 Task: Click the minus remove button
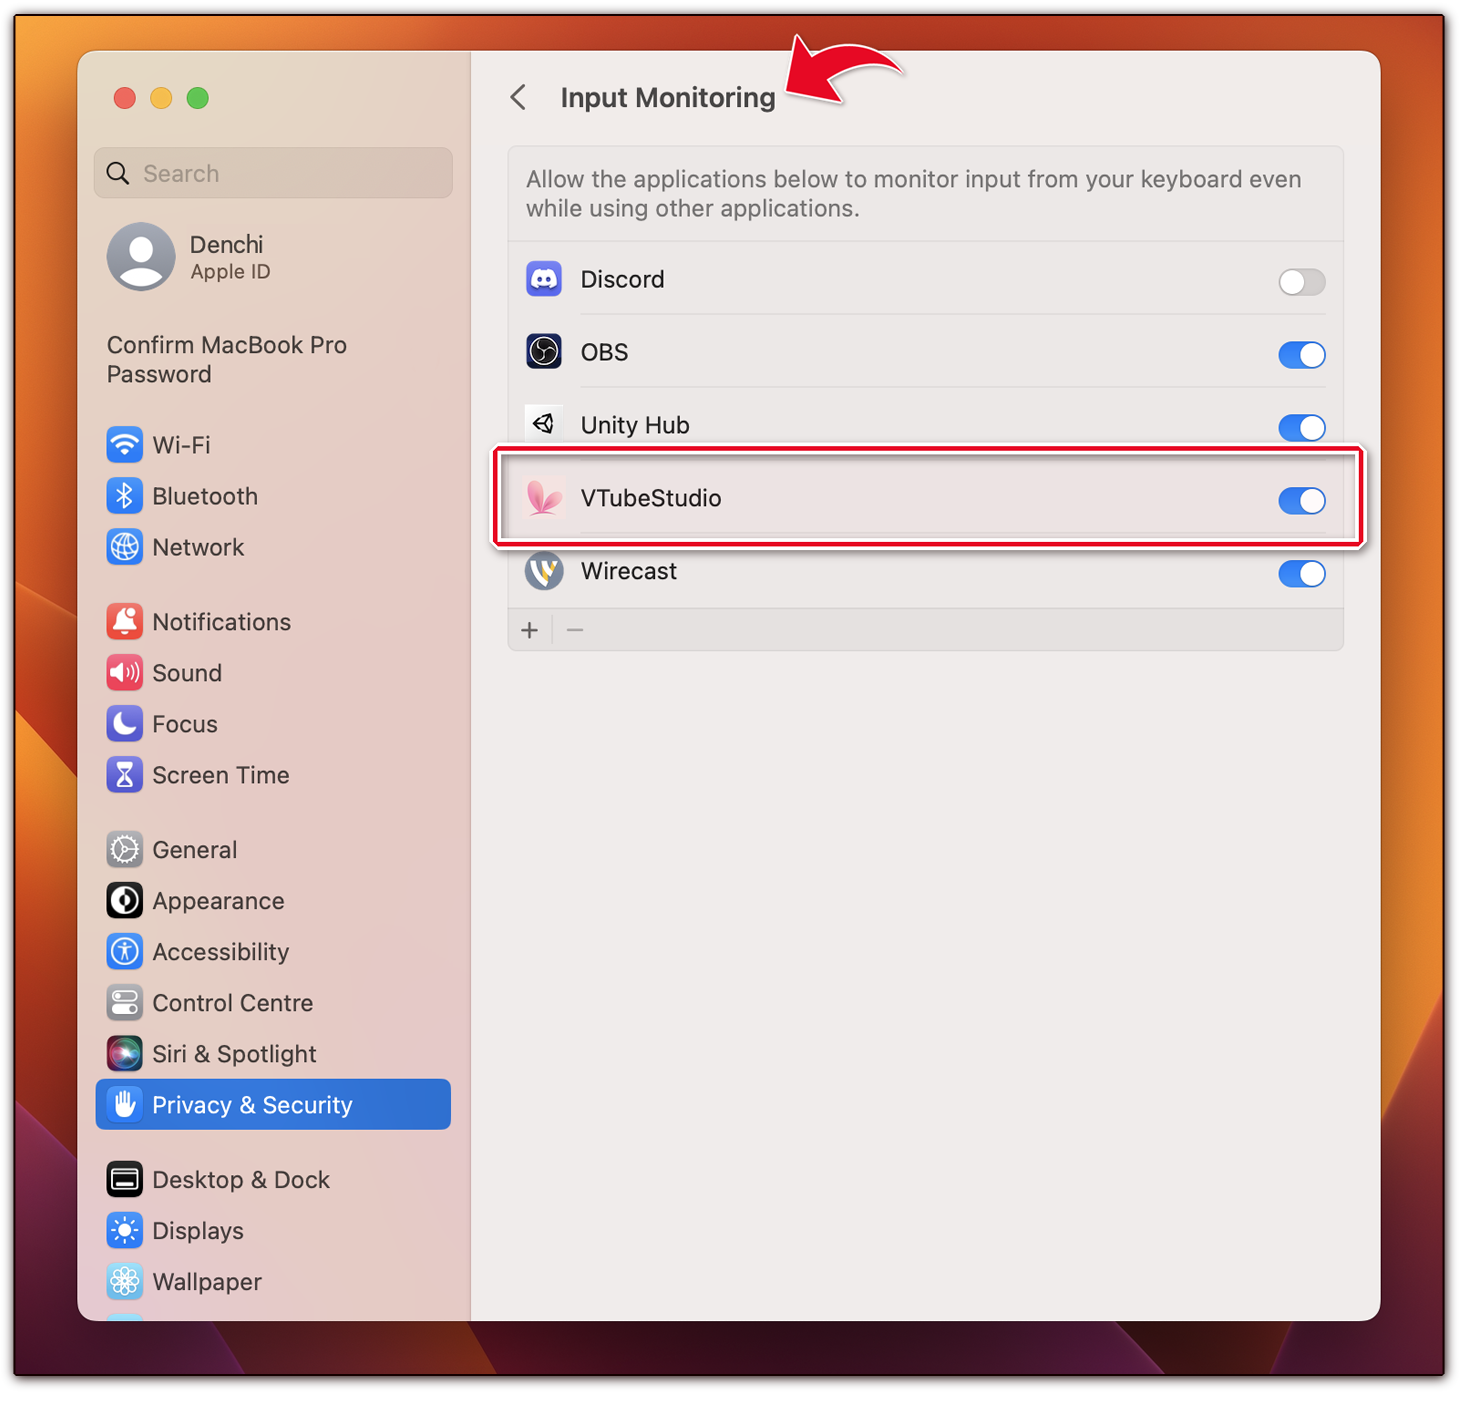click(x=575, y=630)
